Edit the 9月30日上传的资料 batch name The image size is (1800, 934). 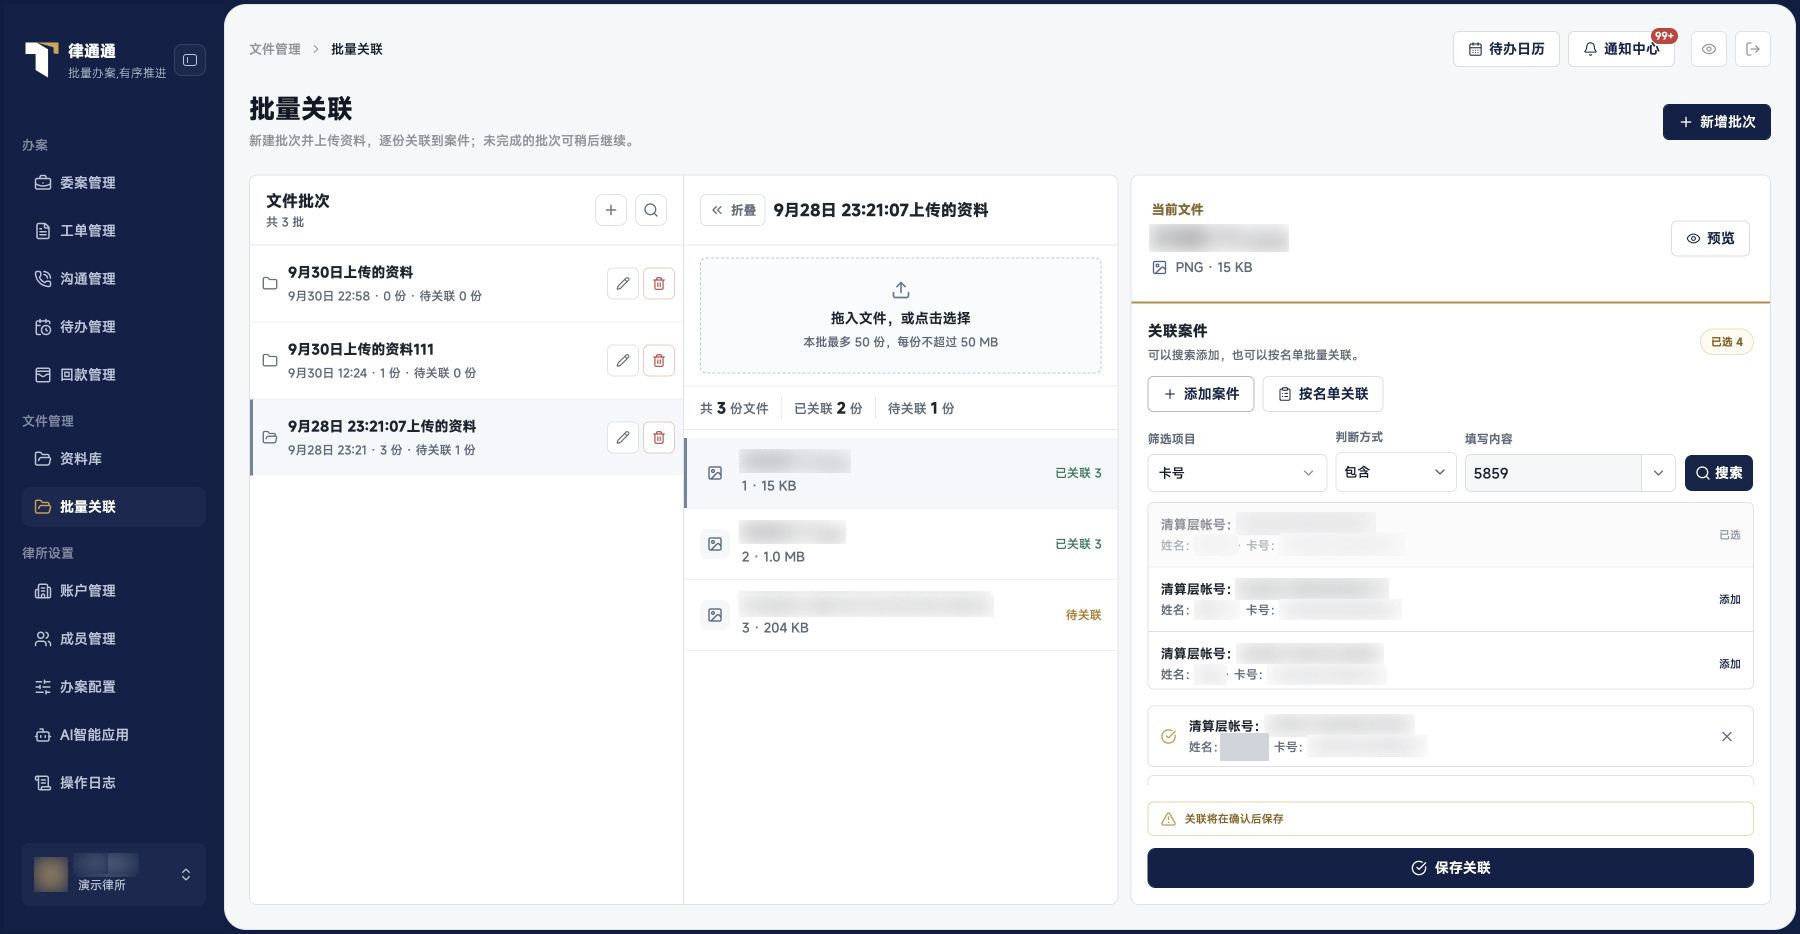tap(623, 283)
